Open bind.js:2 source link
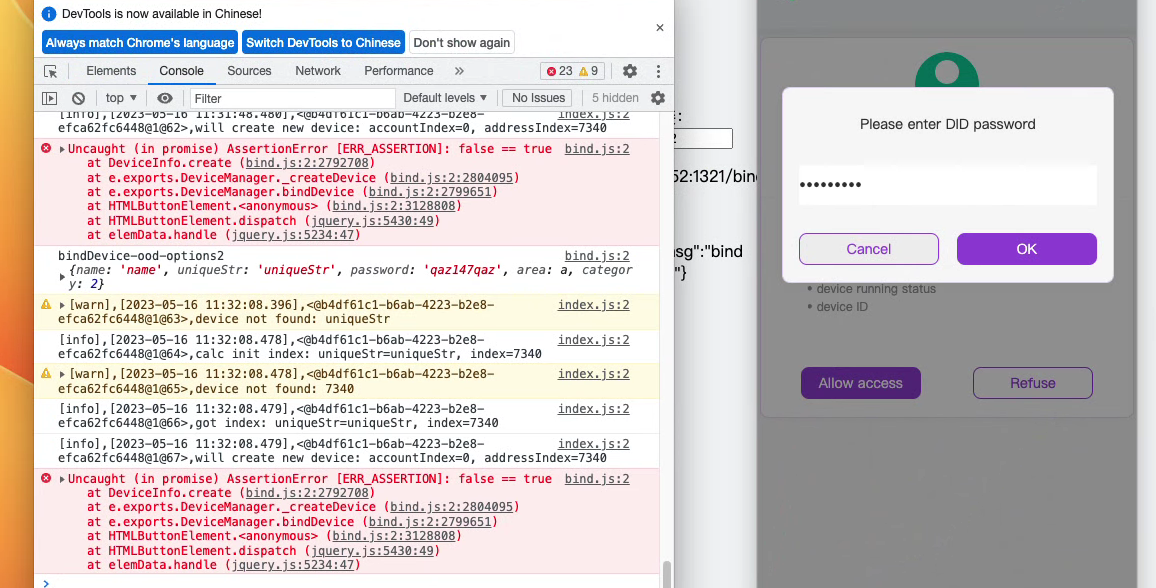This screenshot has width=1156, height=588. tap(597, 148)
